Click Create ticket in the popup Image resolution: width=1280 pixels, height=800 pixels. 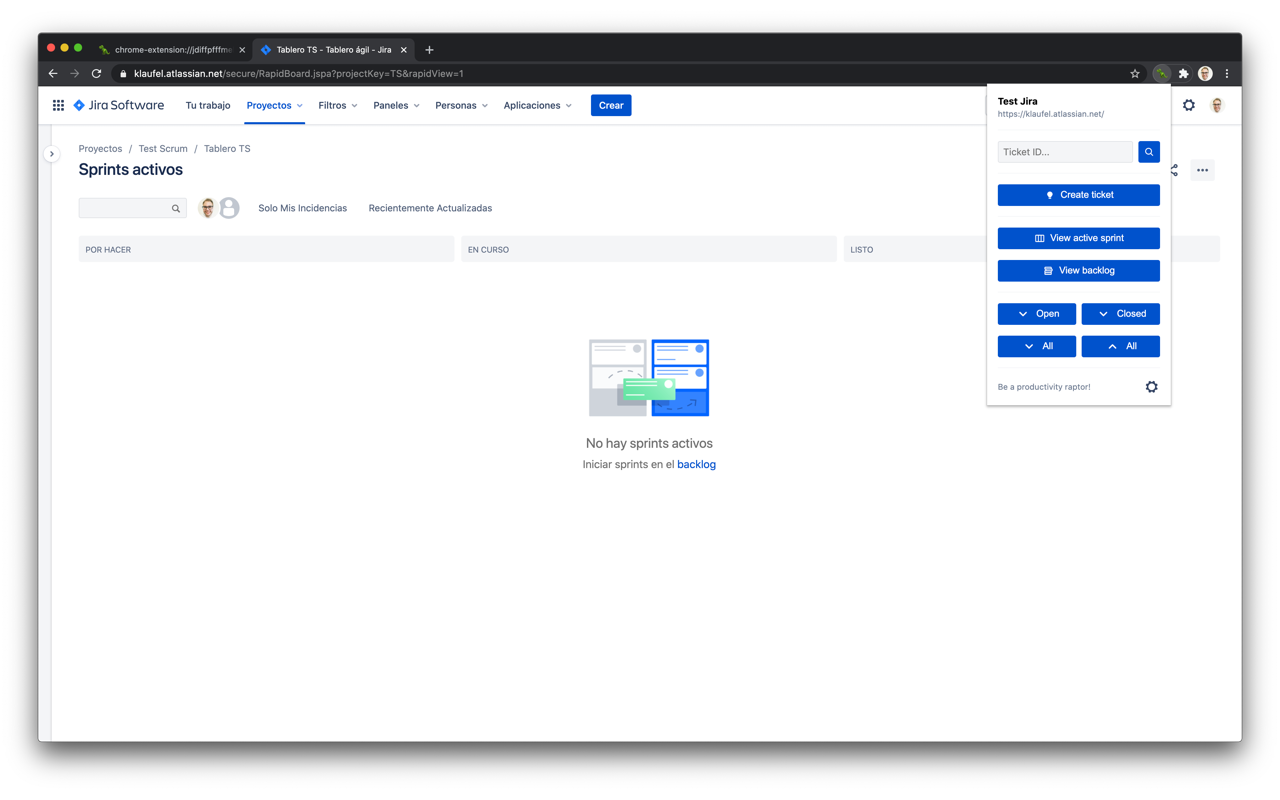[x=1079, y=195]
